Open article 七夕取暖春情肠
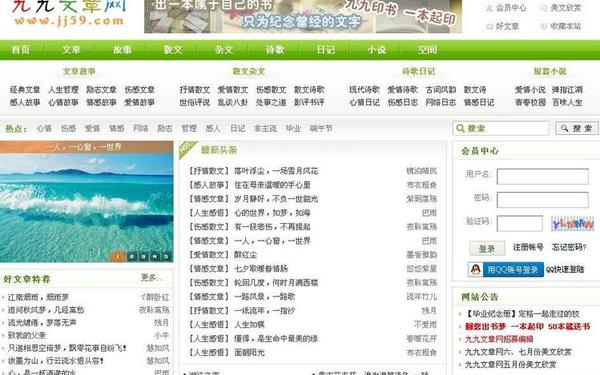The height and width of the screenshot is (375, 600). 261,269
